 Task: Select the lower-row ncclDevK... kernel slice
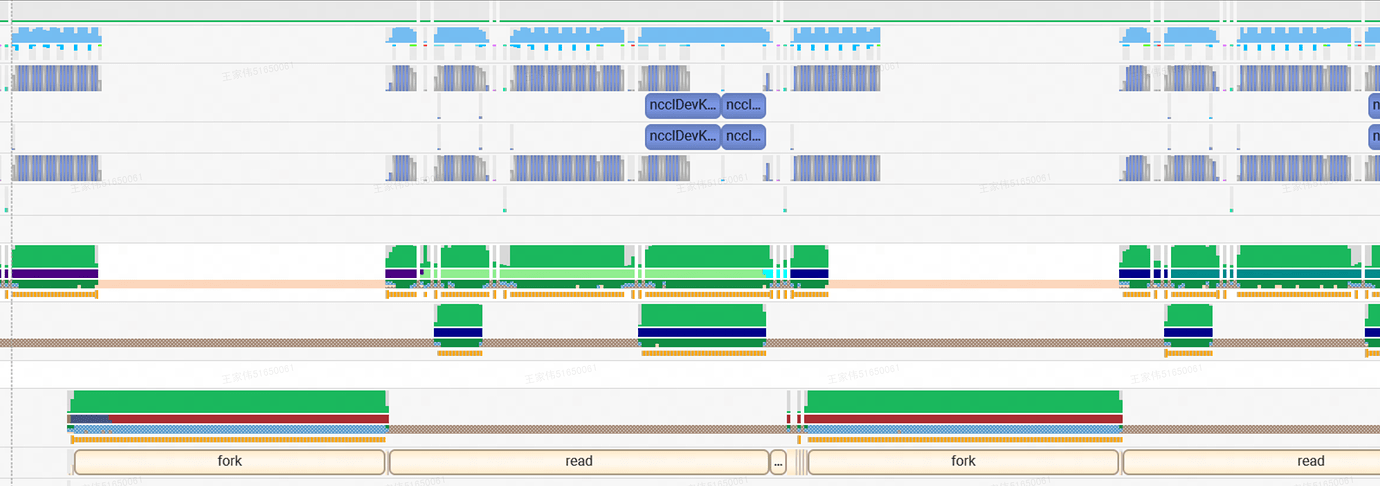click(x=682, y=136)
